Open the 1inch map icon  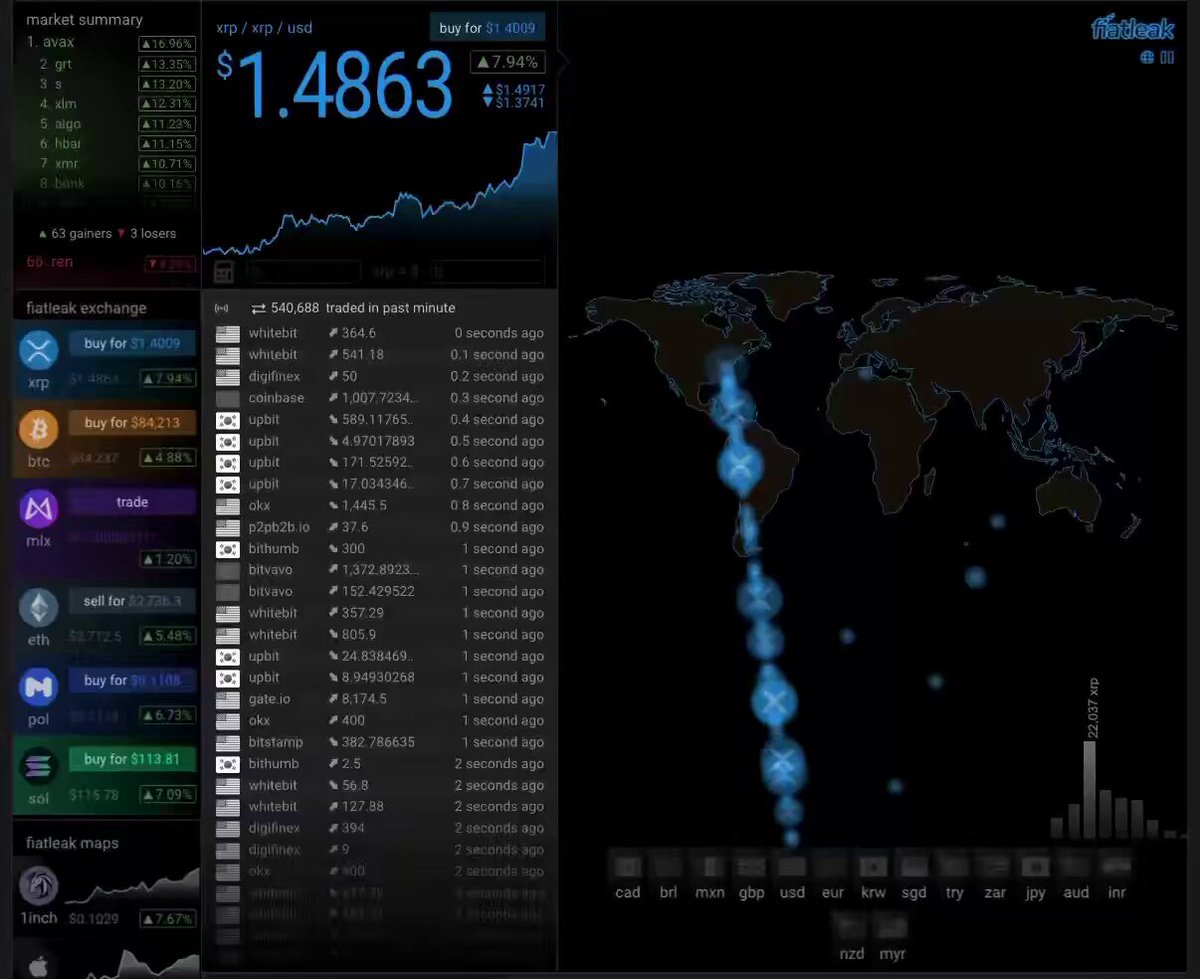tap(39, 886)
